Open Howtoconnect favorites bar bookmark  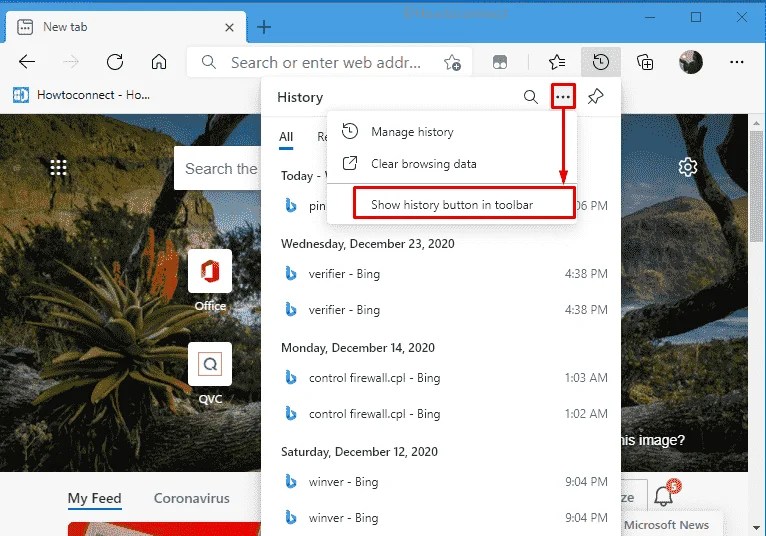(x=82, y=95)
